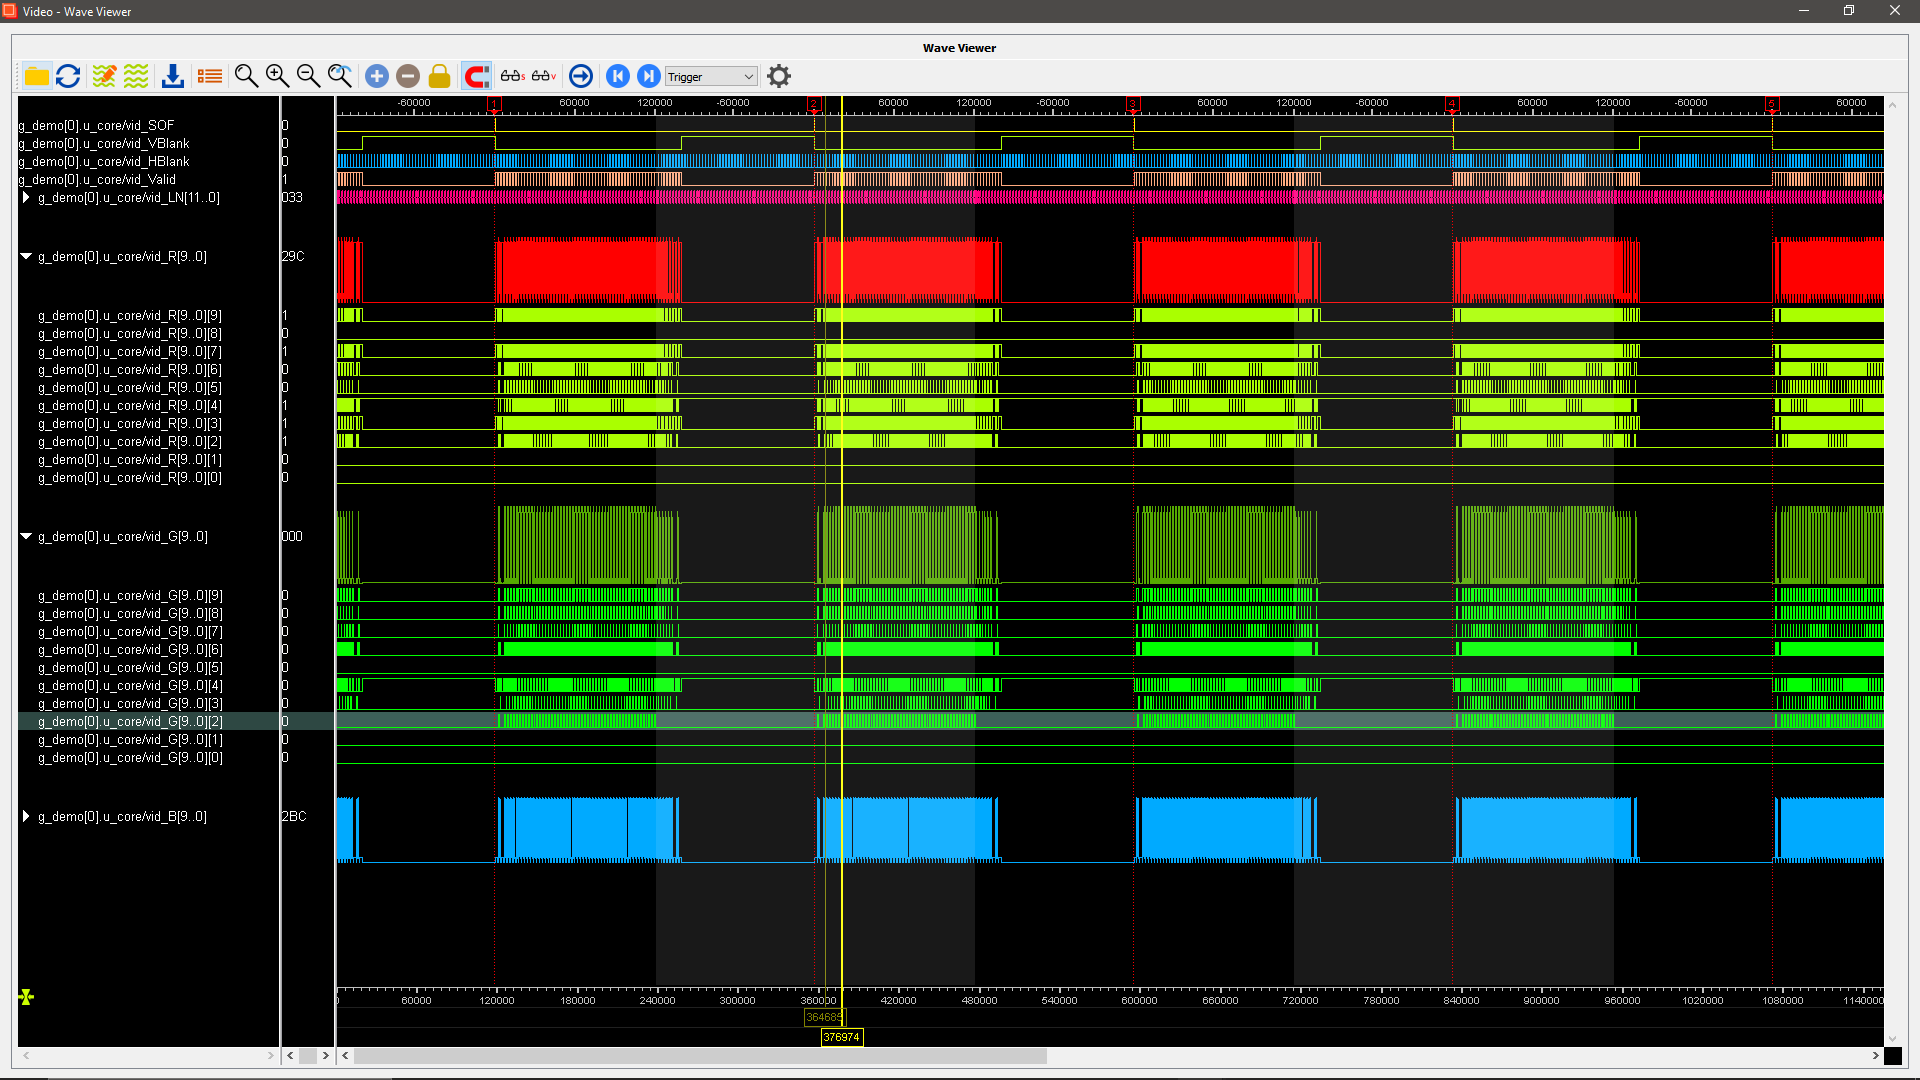Expand the vid_LN[11..0] bus
Viewport: 1920px width, 1080px height.
[x=26, y=198]
